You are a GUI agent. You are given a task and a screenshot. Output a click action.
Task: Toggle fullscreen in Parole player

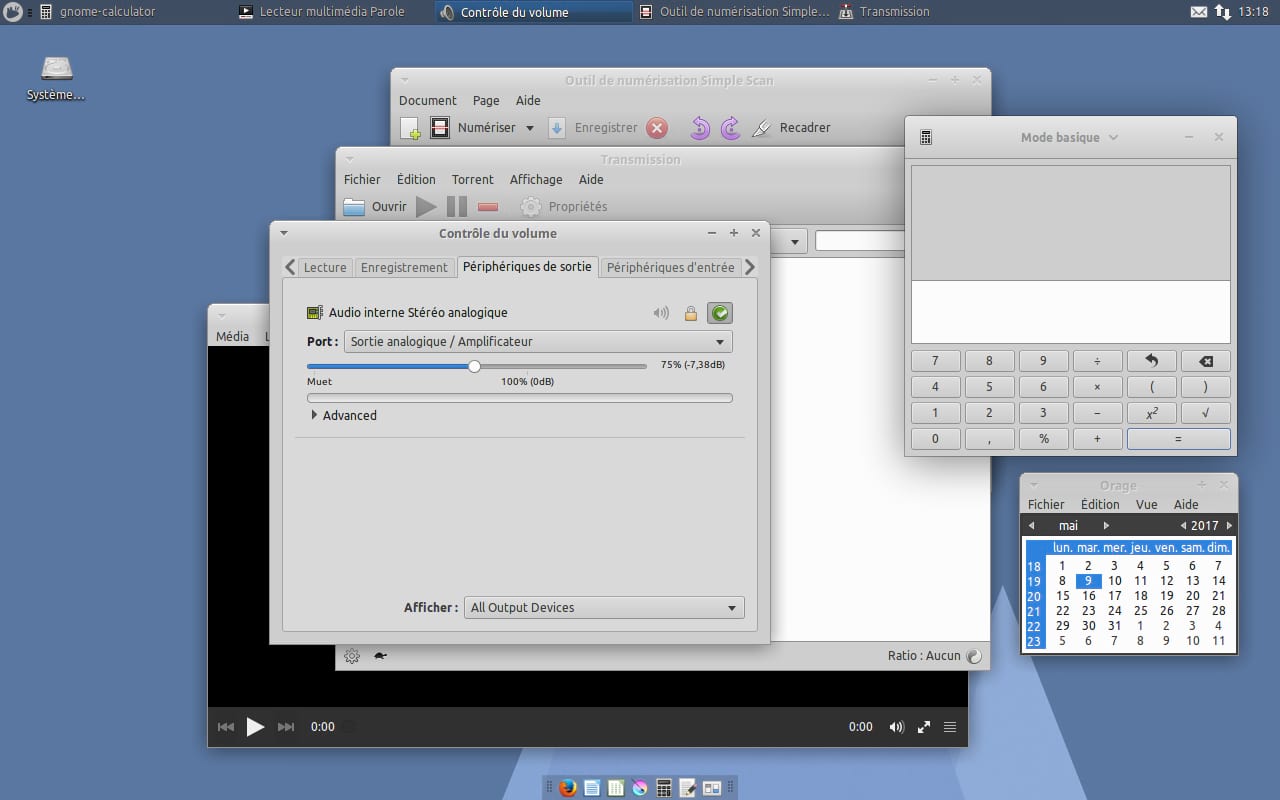click(924, 727)
